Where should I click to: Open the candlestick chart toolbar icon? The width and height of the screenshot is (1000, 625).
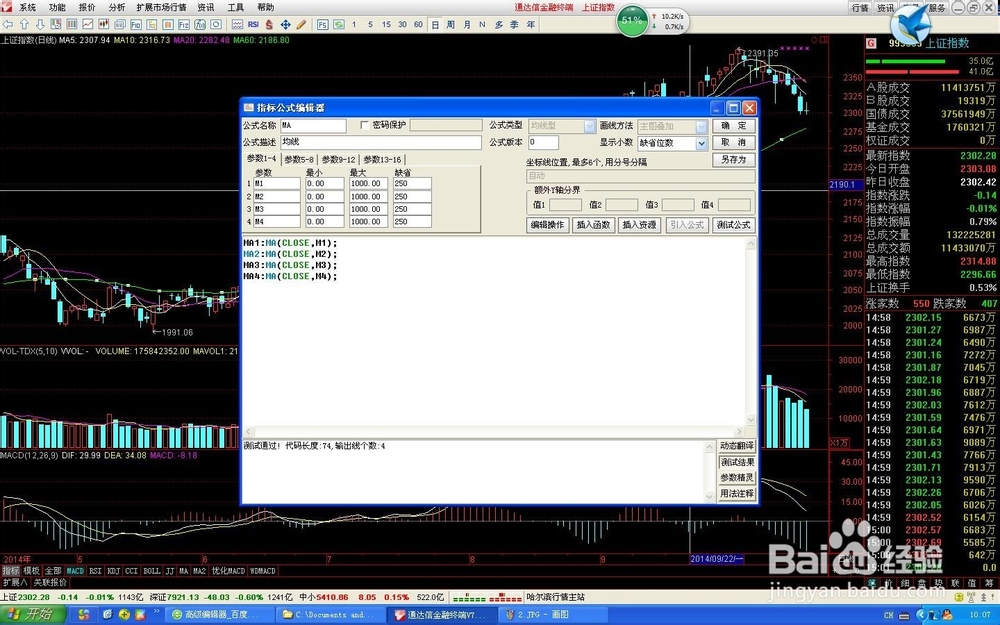point(104,24)
